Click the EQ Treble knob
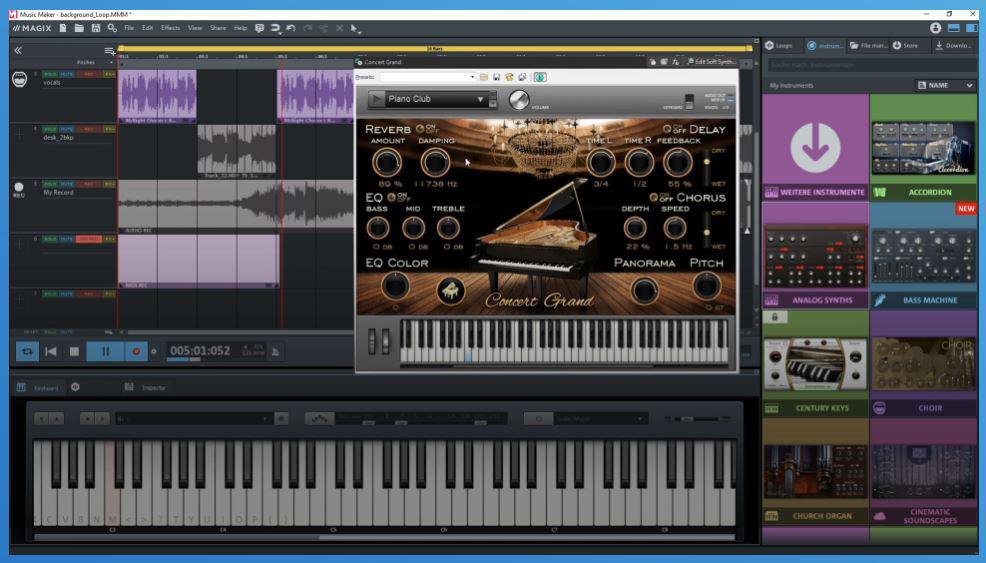 448,228
